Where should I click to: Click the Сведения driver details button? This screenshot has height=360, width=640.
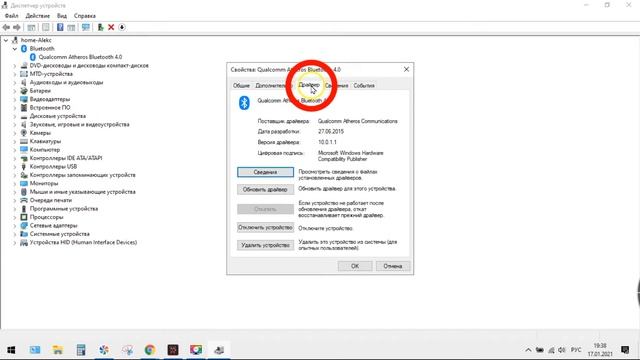pos(265,172)
